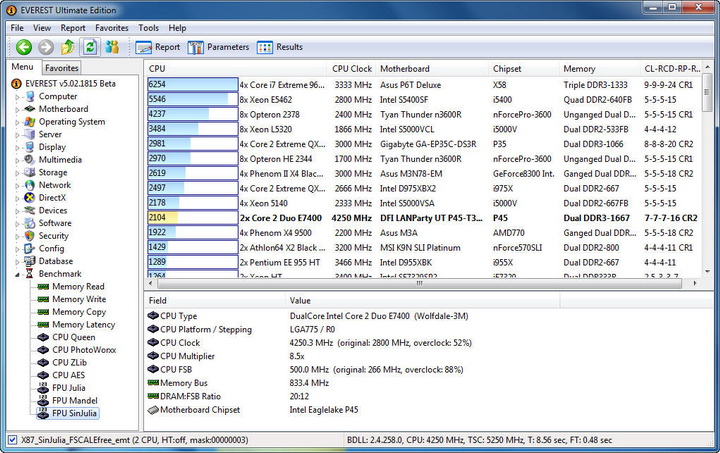Switch to the Menu tab
This screenshot has width=720, height=453.
tap(22, 67)
